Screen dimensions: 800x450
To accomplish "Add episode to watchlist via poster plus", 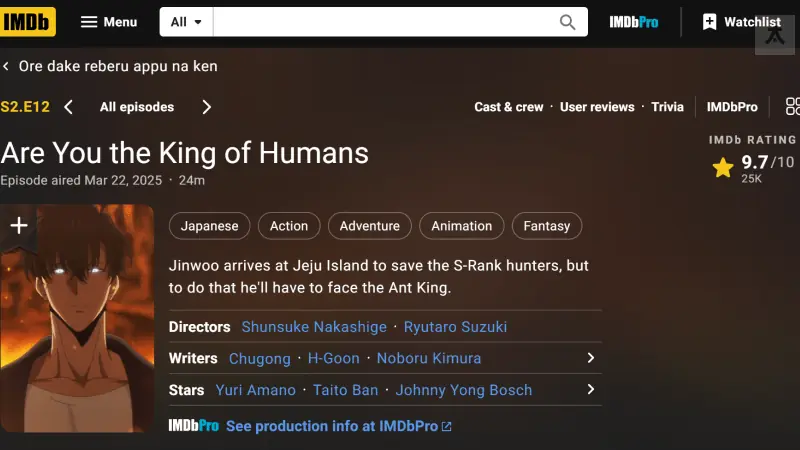I will click(18, 225).
